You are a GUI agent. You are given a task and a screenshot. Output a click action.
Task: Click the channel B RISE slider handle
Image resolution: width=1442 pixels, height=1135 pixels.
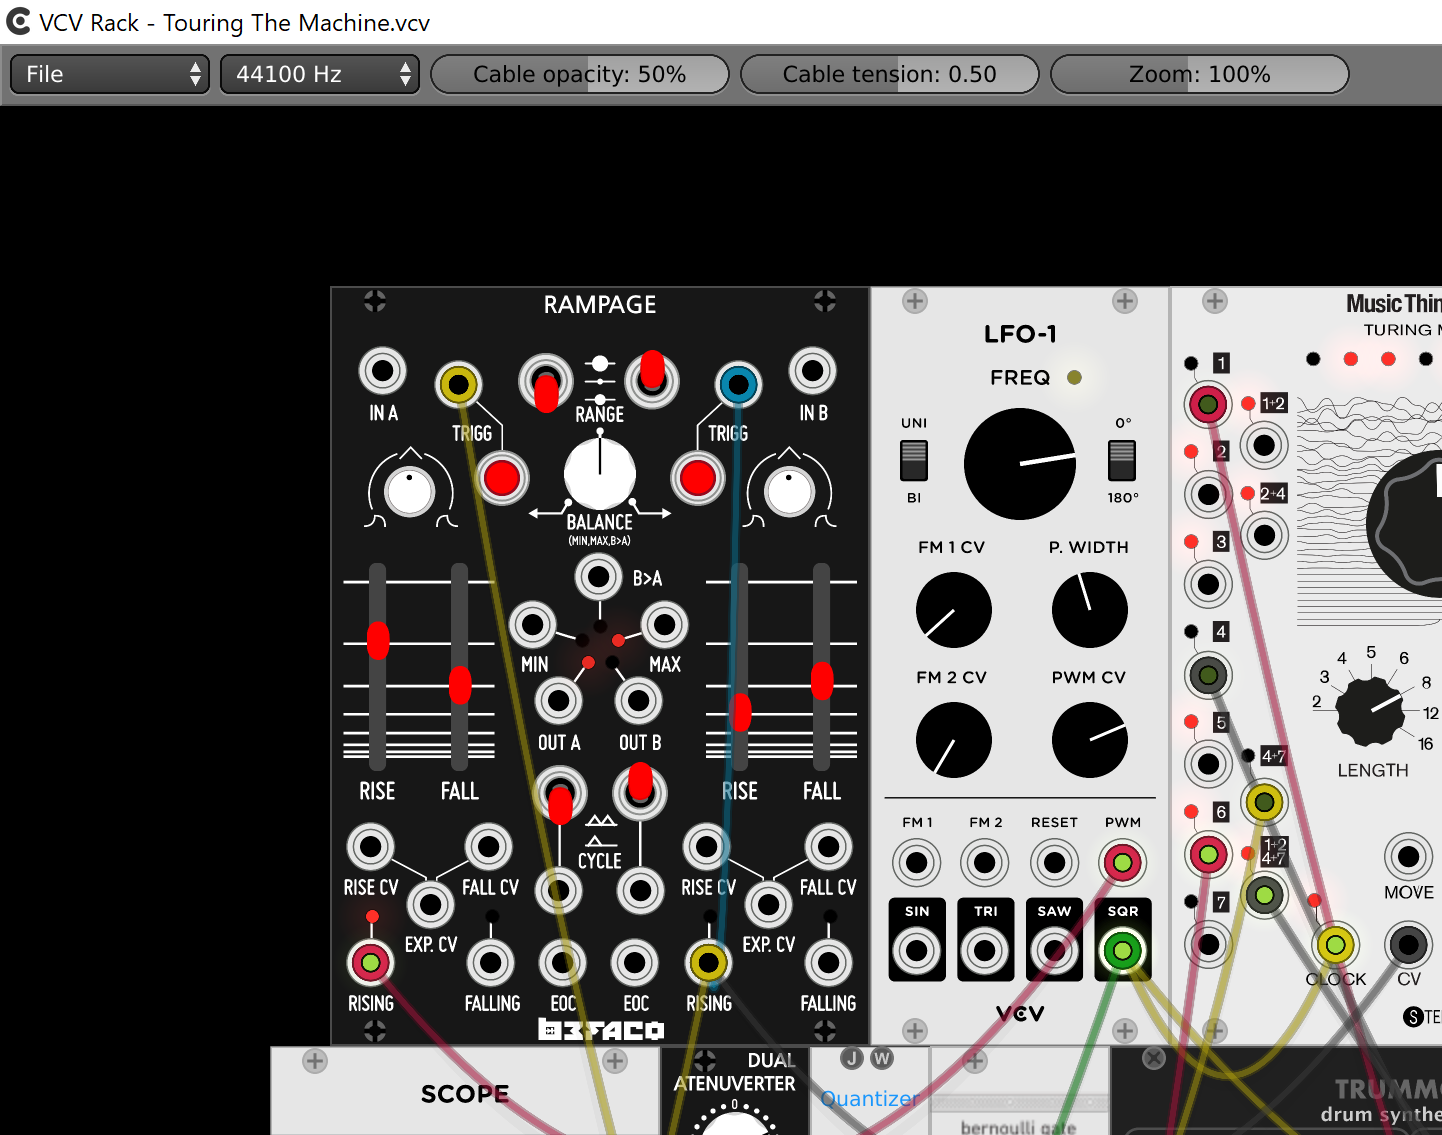740,712
